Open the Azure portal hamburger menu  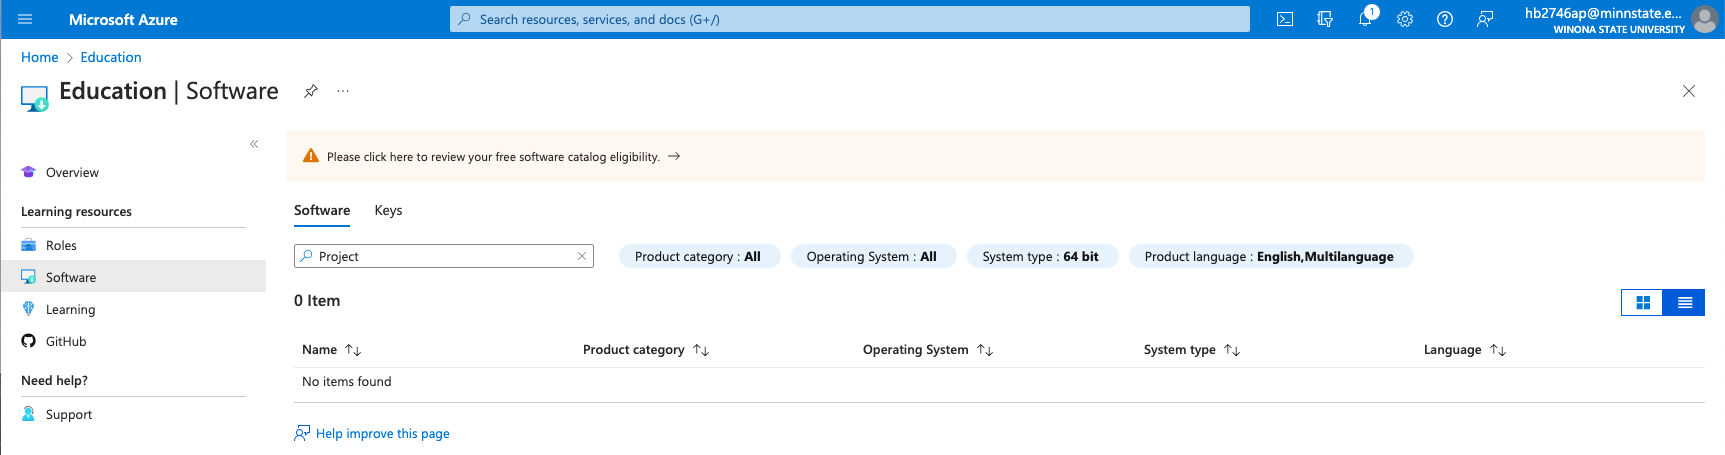[25, 19]
